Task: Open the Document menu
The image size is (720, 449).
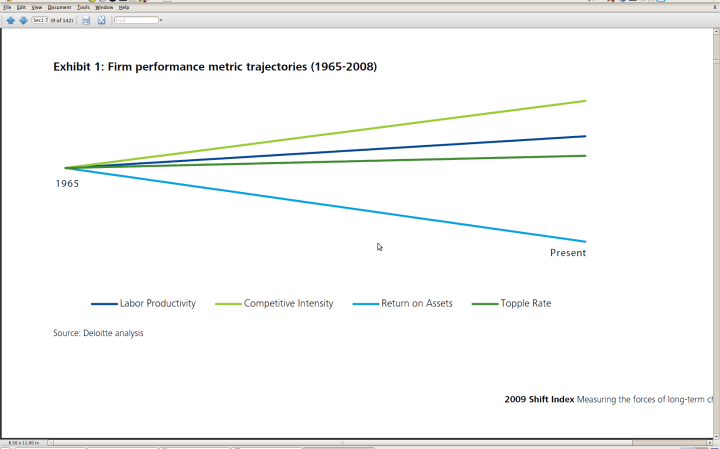Action: (x=59, y=7)
